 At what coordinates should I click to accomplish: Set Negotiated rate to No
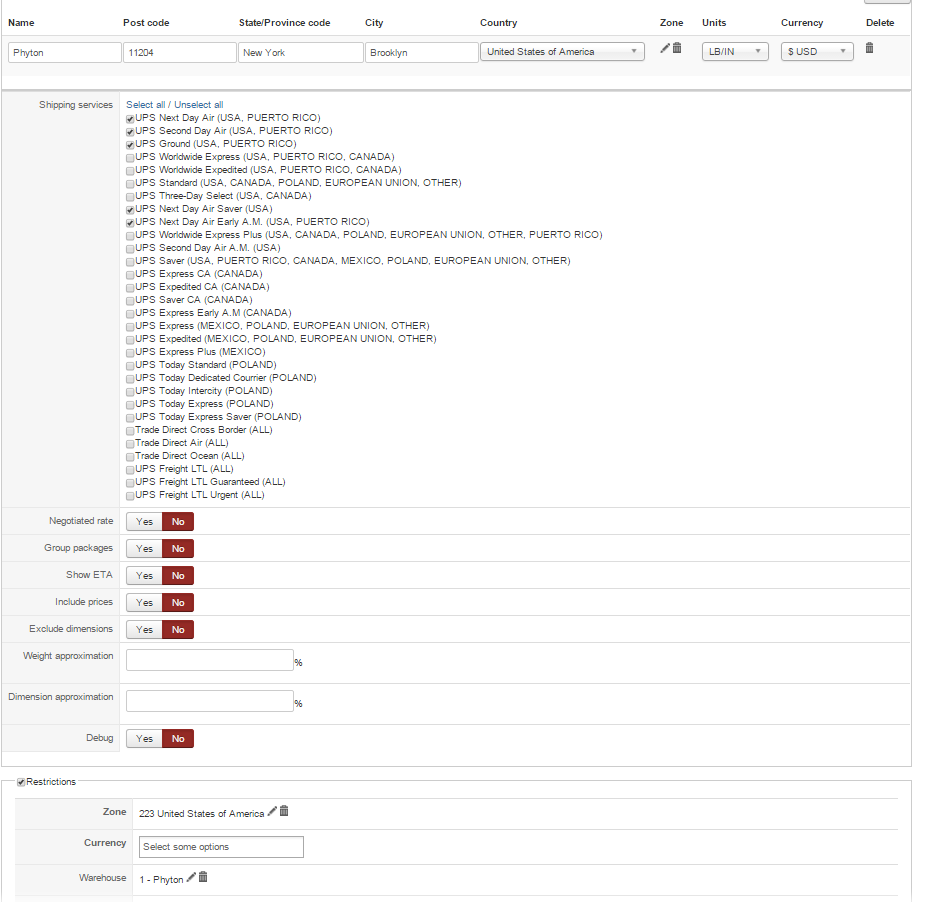point(178,521)
